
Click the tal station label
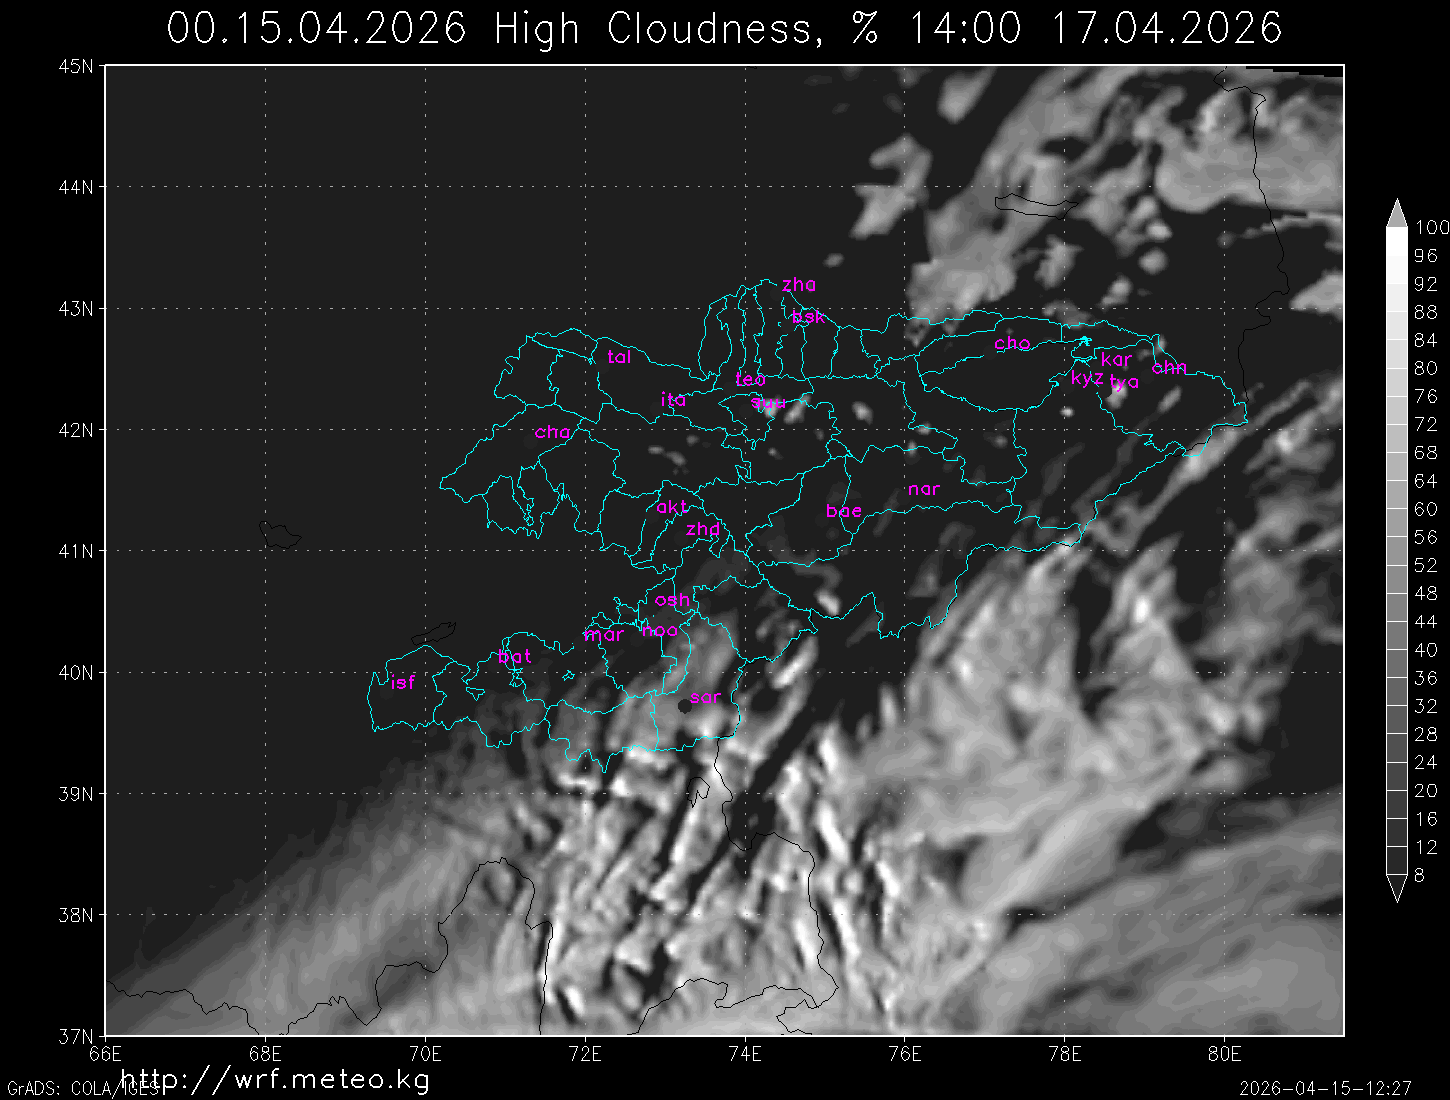point(619,357)
